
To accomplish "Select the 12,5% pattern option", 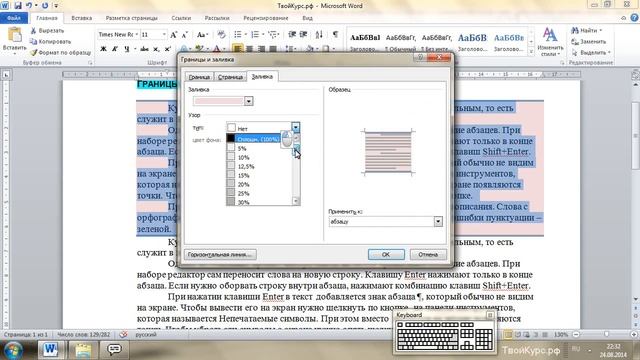I will 260,166.
